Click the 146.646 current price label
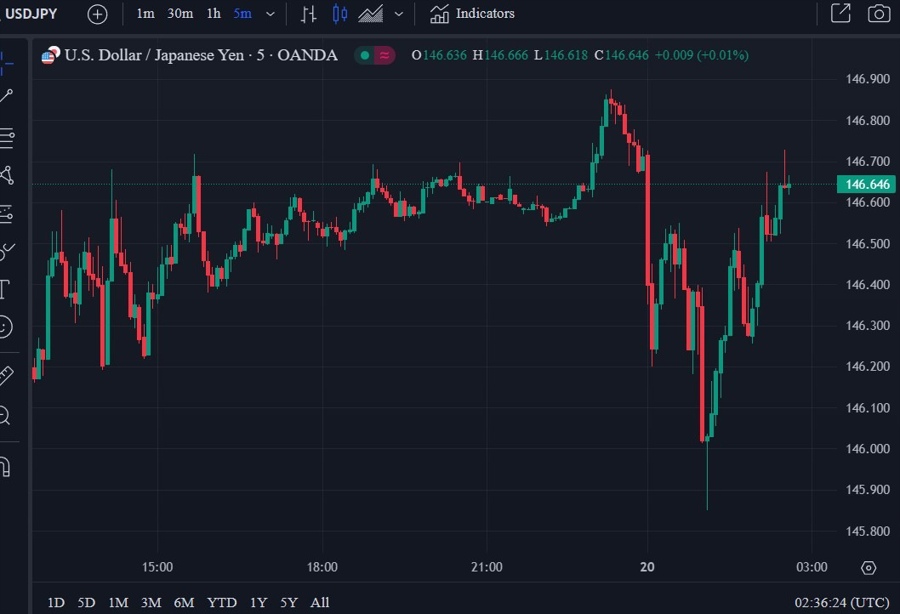Viewport: 900px width, 614px height. (x=866, y=184)
